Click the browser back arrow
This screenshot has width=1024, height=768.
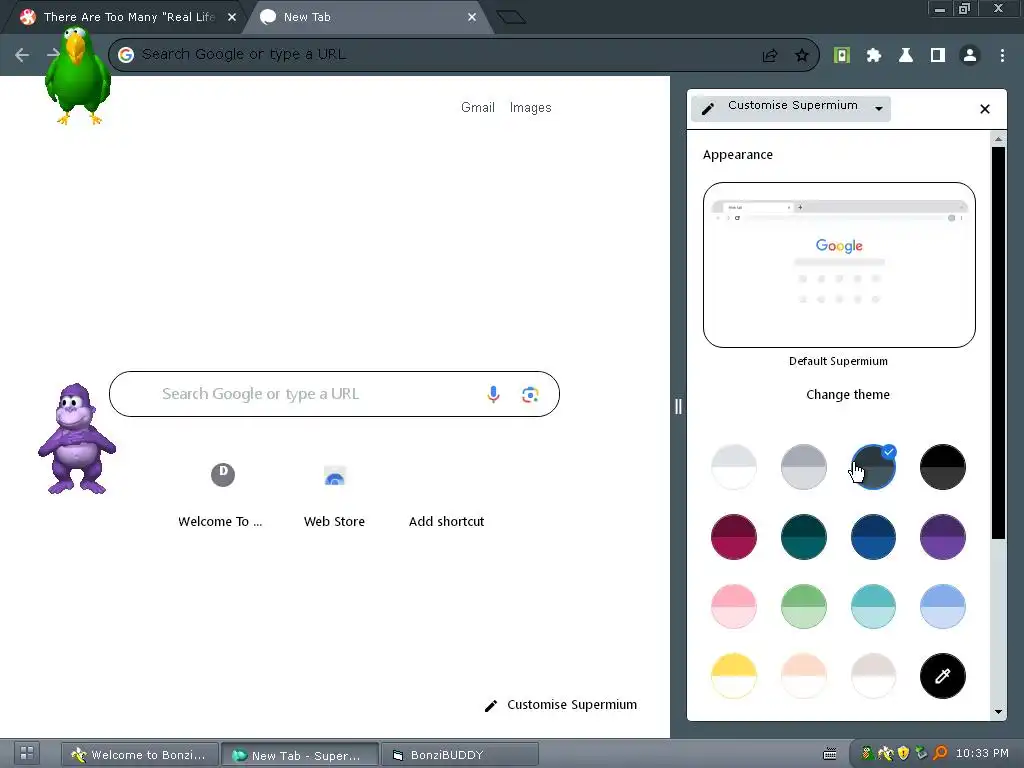click(x=22, y=55)
